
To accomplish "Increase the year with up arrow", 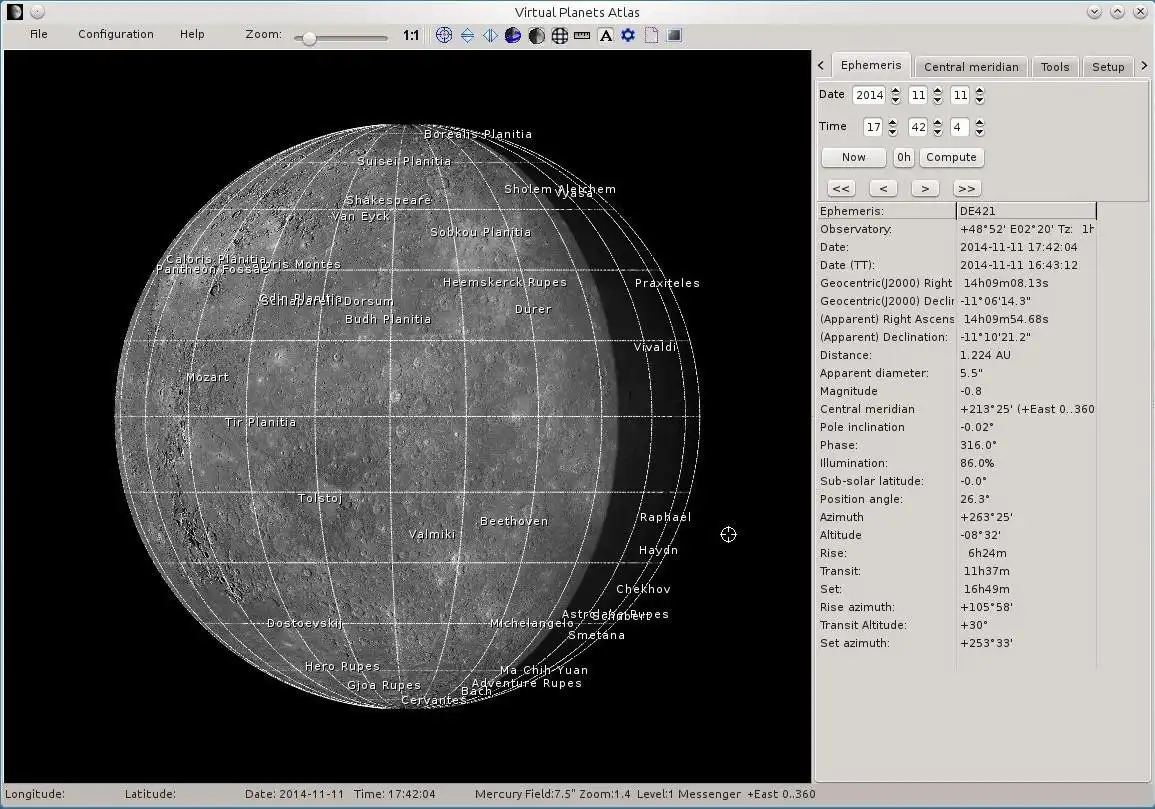I will coord(896,91).
